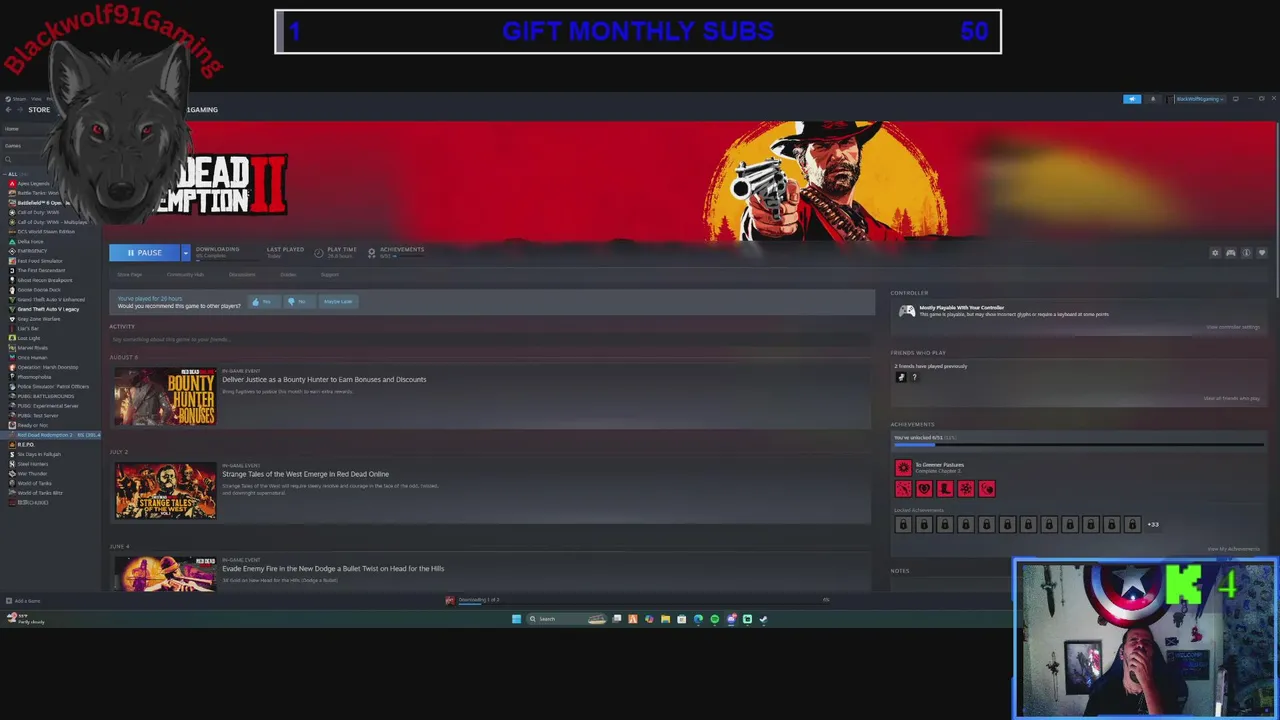Open the Strange Tales of the West thumbnail
The height and width of the screenshot is (720, 1280).
[165, 490]
